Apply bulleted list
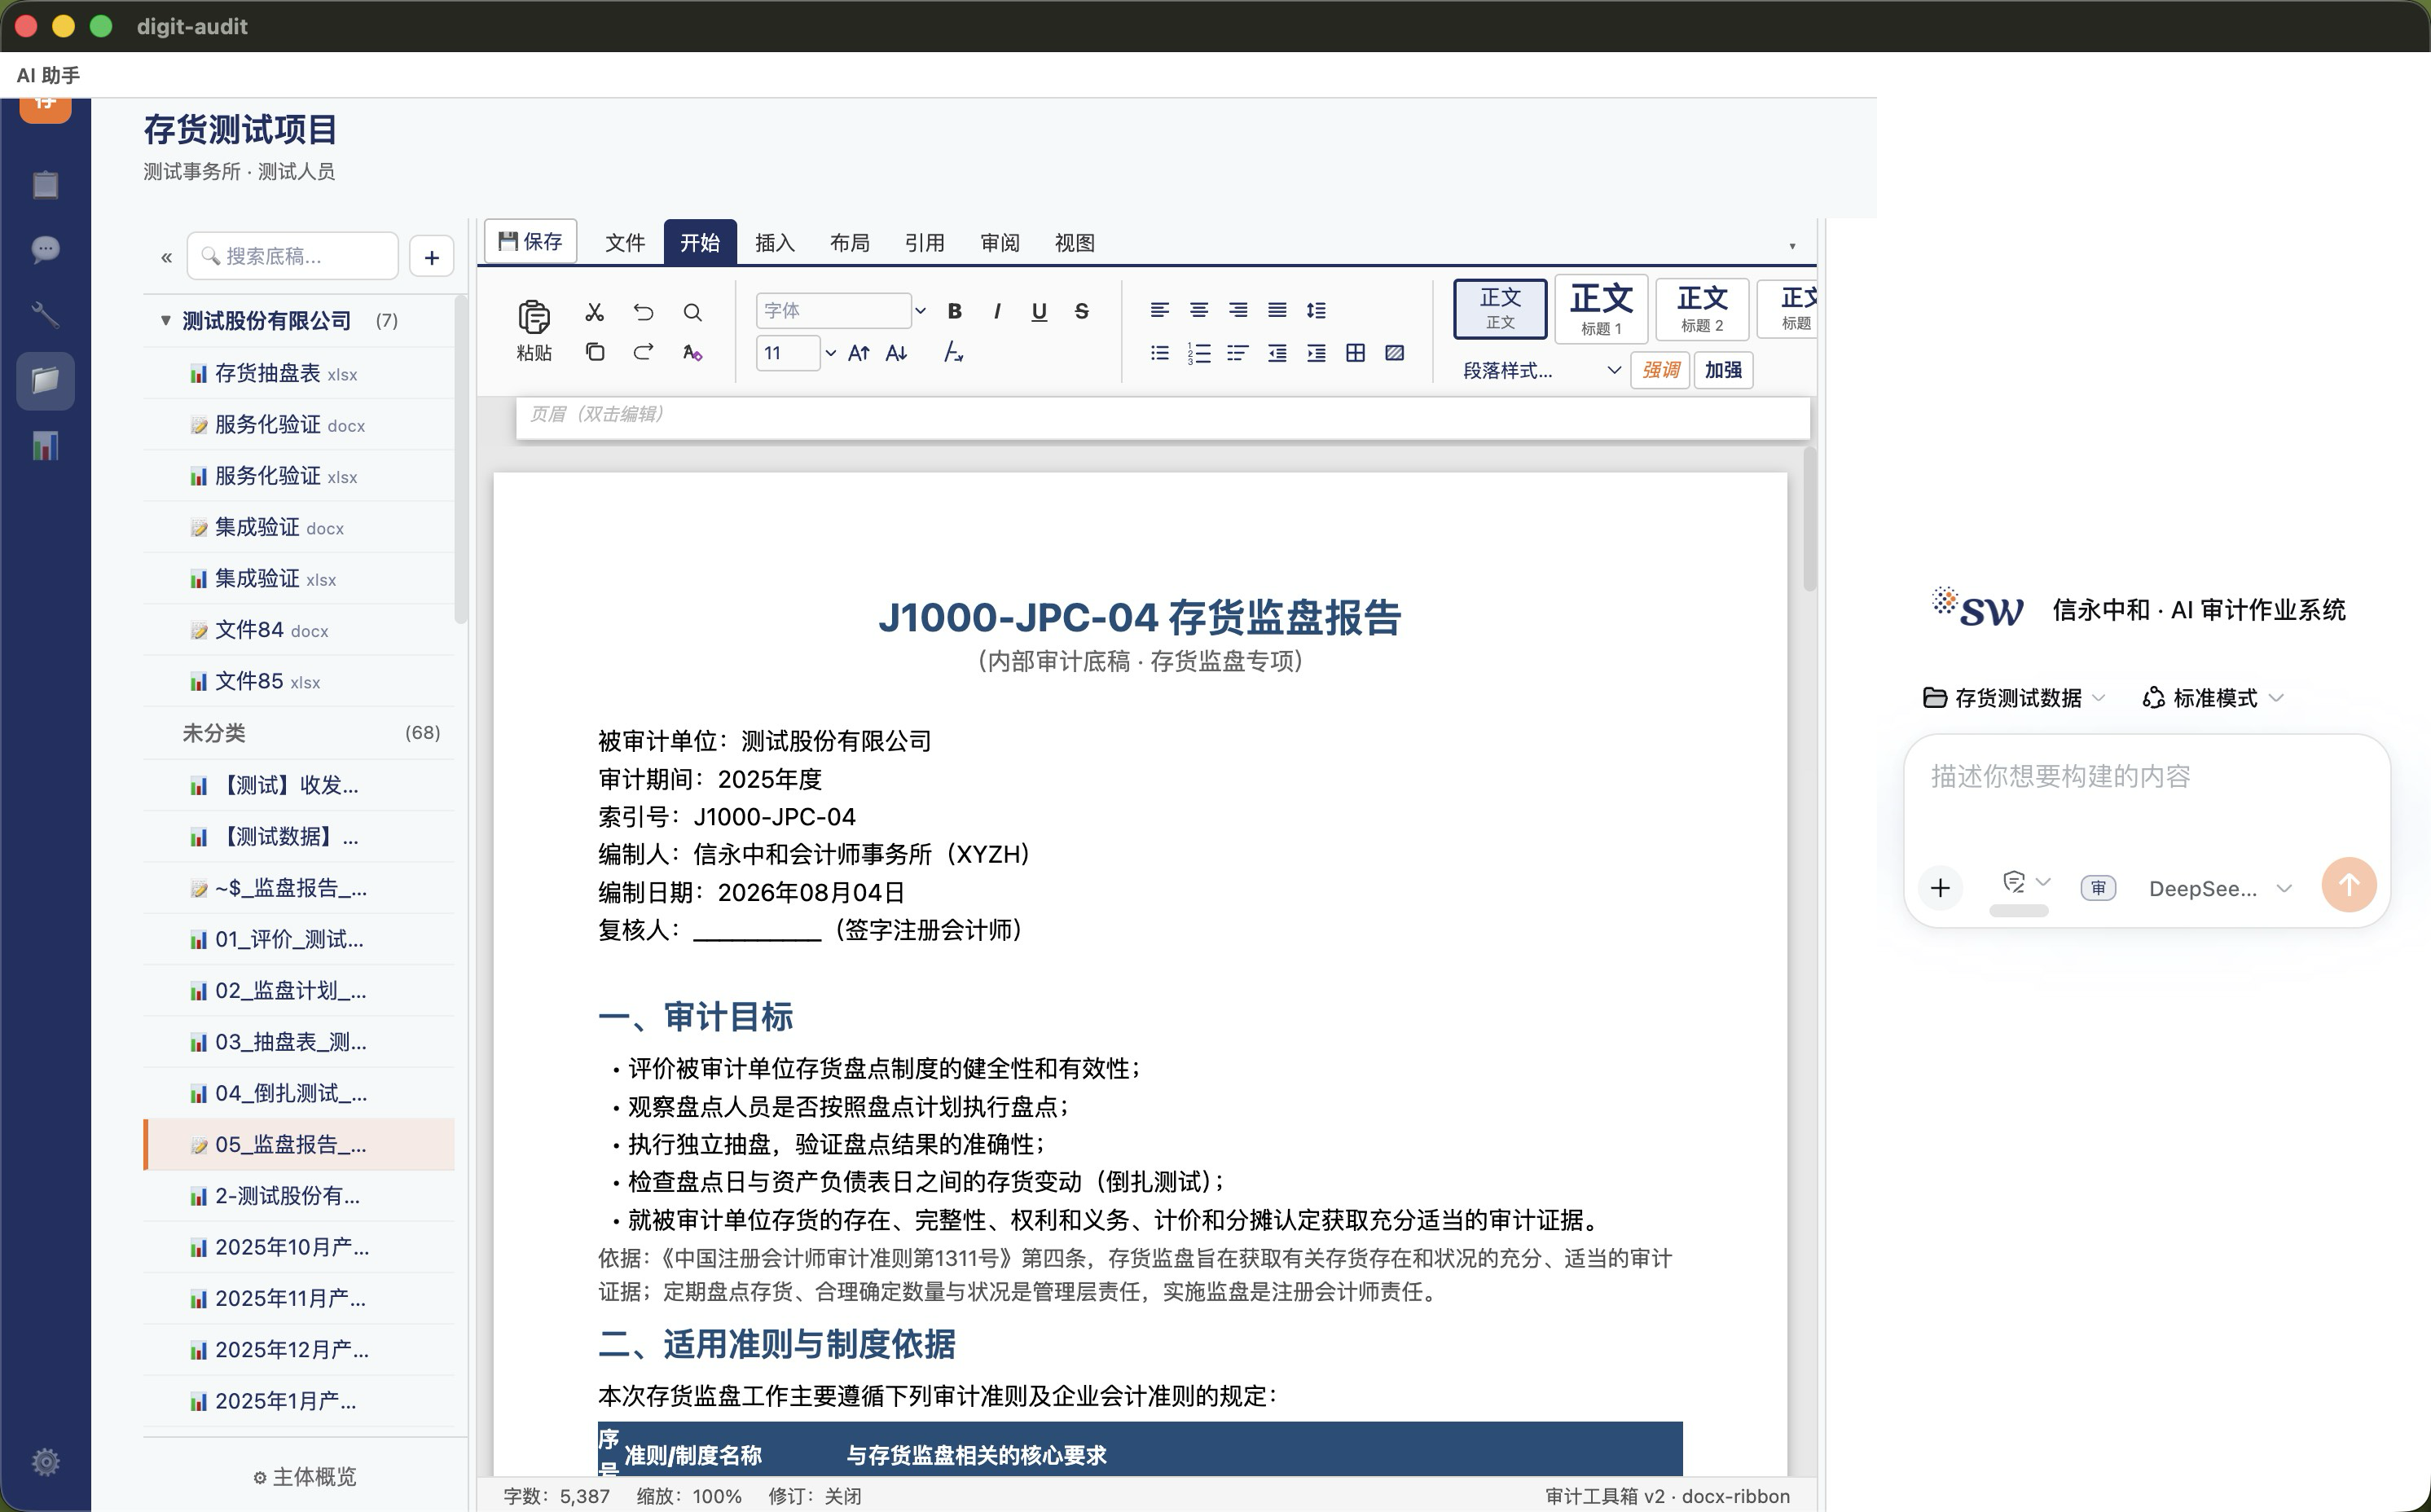The height and width of the screenshot is (1512, 2431). coord(1159,352)
